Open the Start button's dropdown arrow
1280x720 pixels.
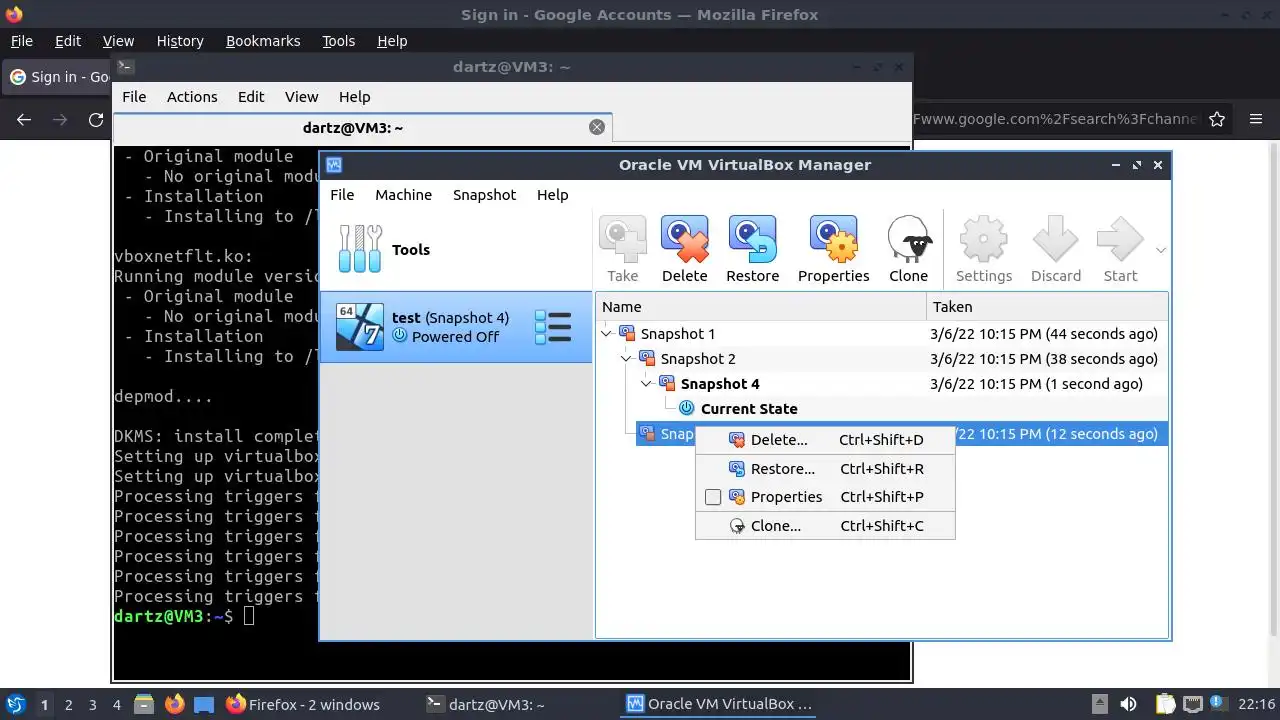pyautogui.click(x=1160, y=250)
